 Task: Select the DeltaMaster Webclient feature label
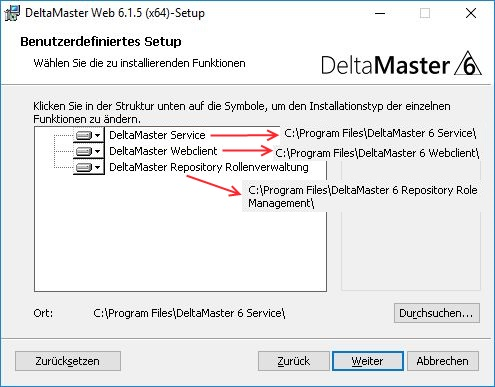[163, 151]
